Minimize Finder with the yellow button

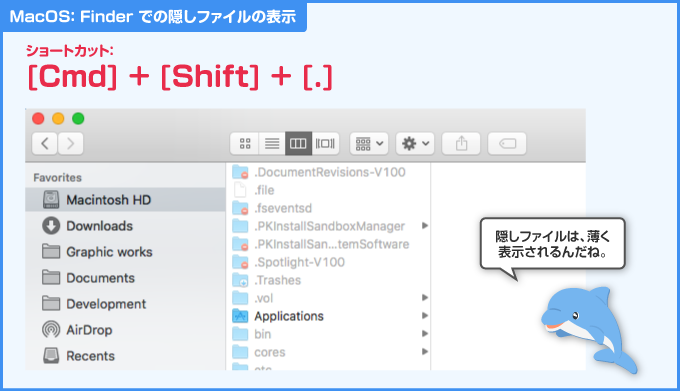point(58,118)
